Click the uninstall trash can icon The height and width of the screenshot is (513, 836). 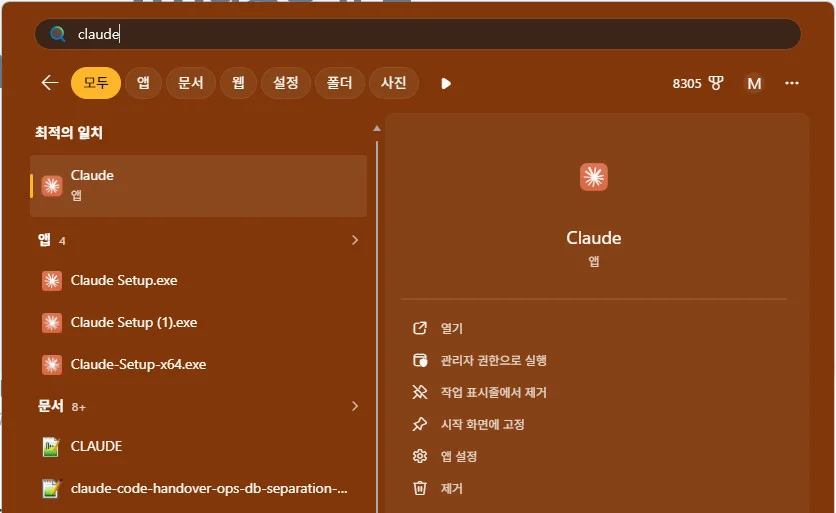click(420, 488)
